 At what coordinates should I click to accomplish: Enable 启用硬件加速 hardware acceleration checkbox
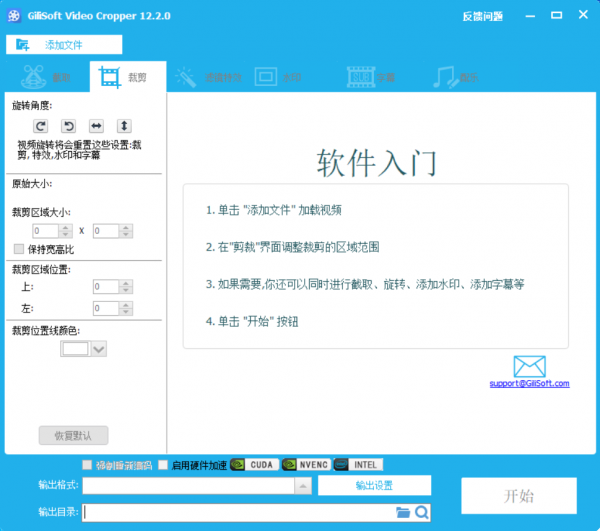[163, 465]
